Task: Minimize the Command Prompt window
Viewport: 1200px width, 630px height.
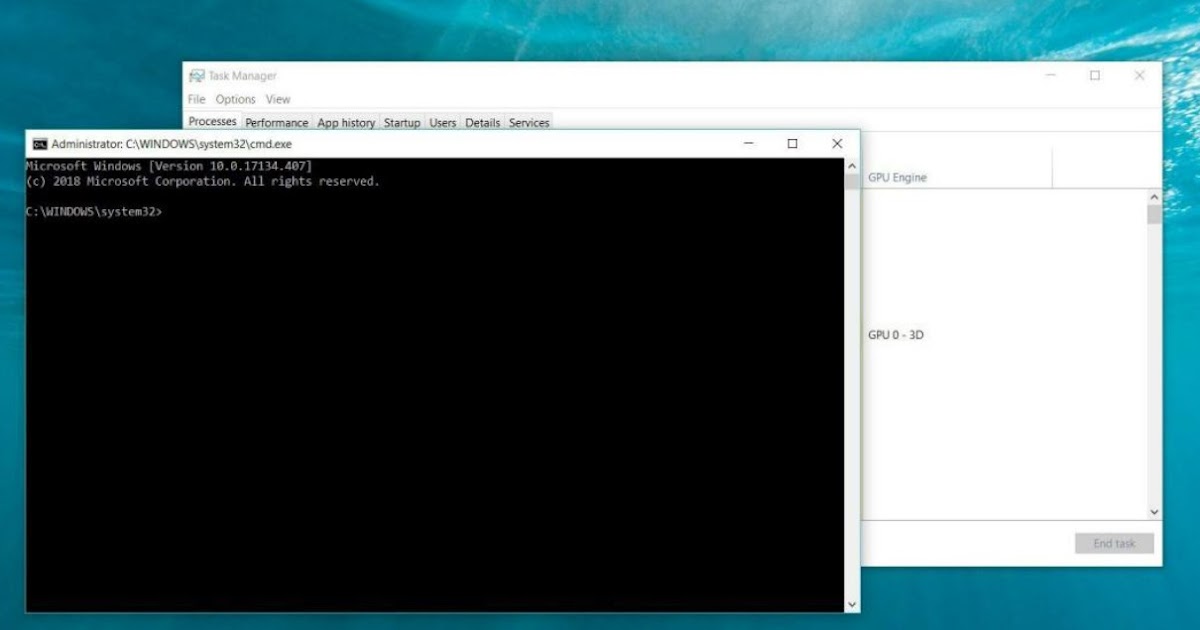Action: [x=748, y=144]
